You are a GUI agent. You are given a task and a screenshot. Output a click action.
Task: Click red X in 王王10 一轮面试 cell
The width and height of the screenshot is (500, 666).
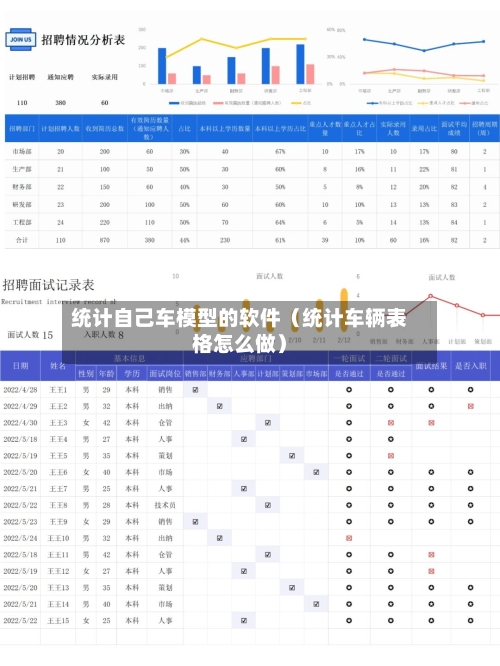349,538
